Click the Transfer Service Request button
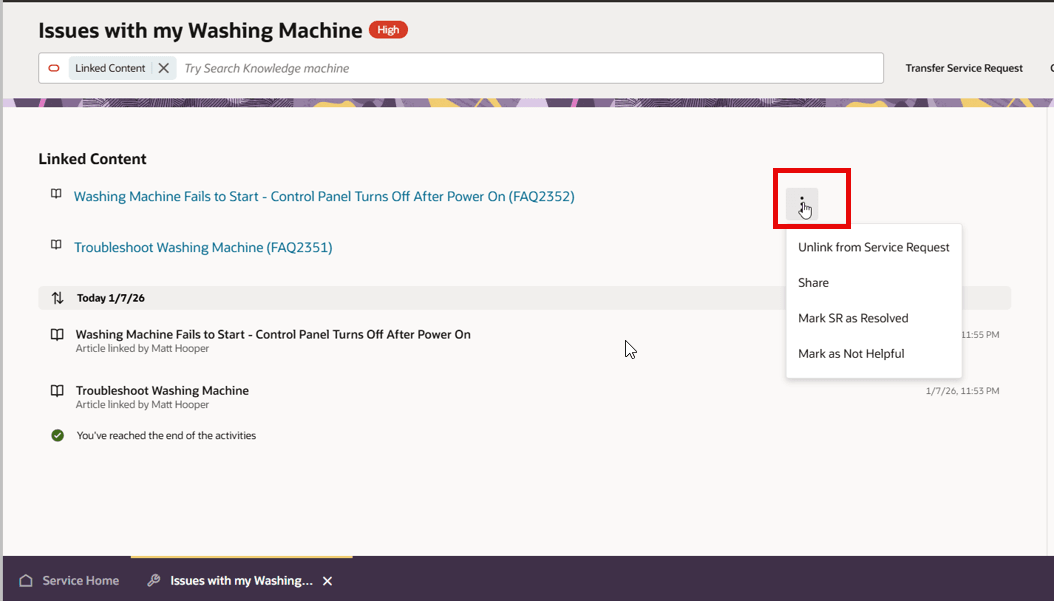 (963, 67)
